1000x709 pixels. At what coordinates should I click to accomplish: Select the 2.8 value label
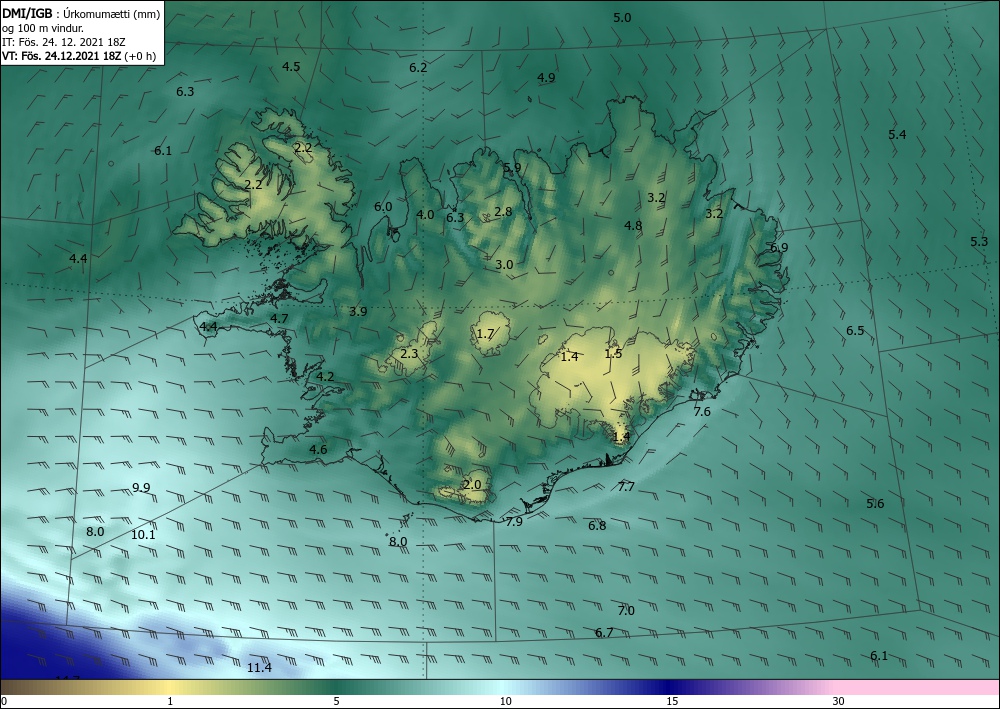[503, 212]
